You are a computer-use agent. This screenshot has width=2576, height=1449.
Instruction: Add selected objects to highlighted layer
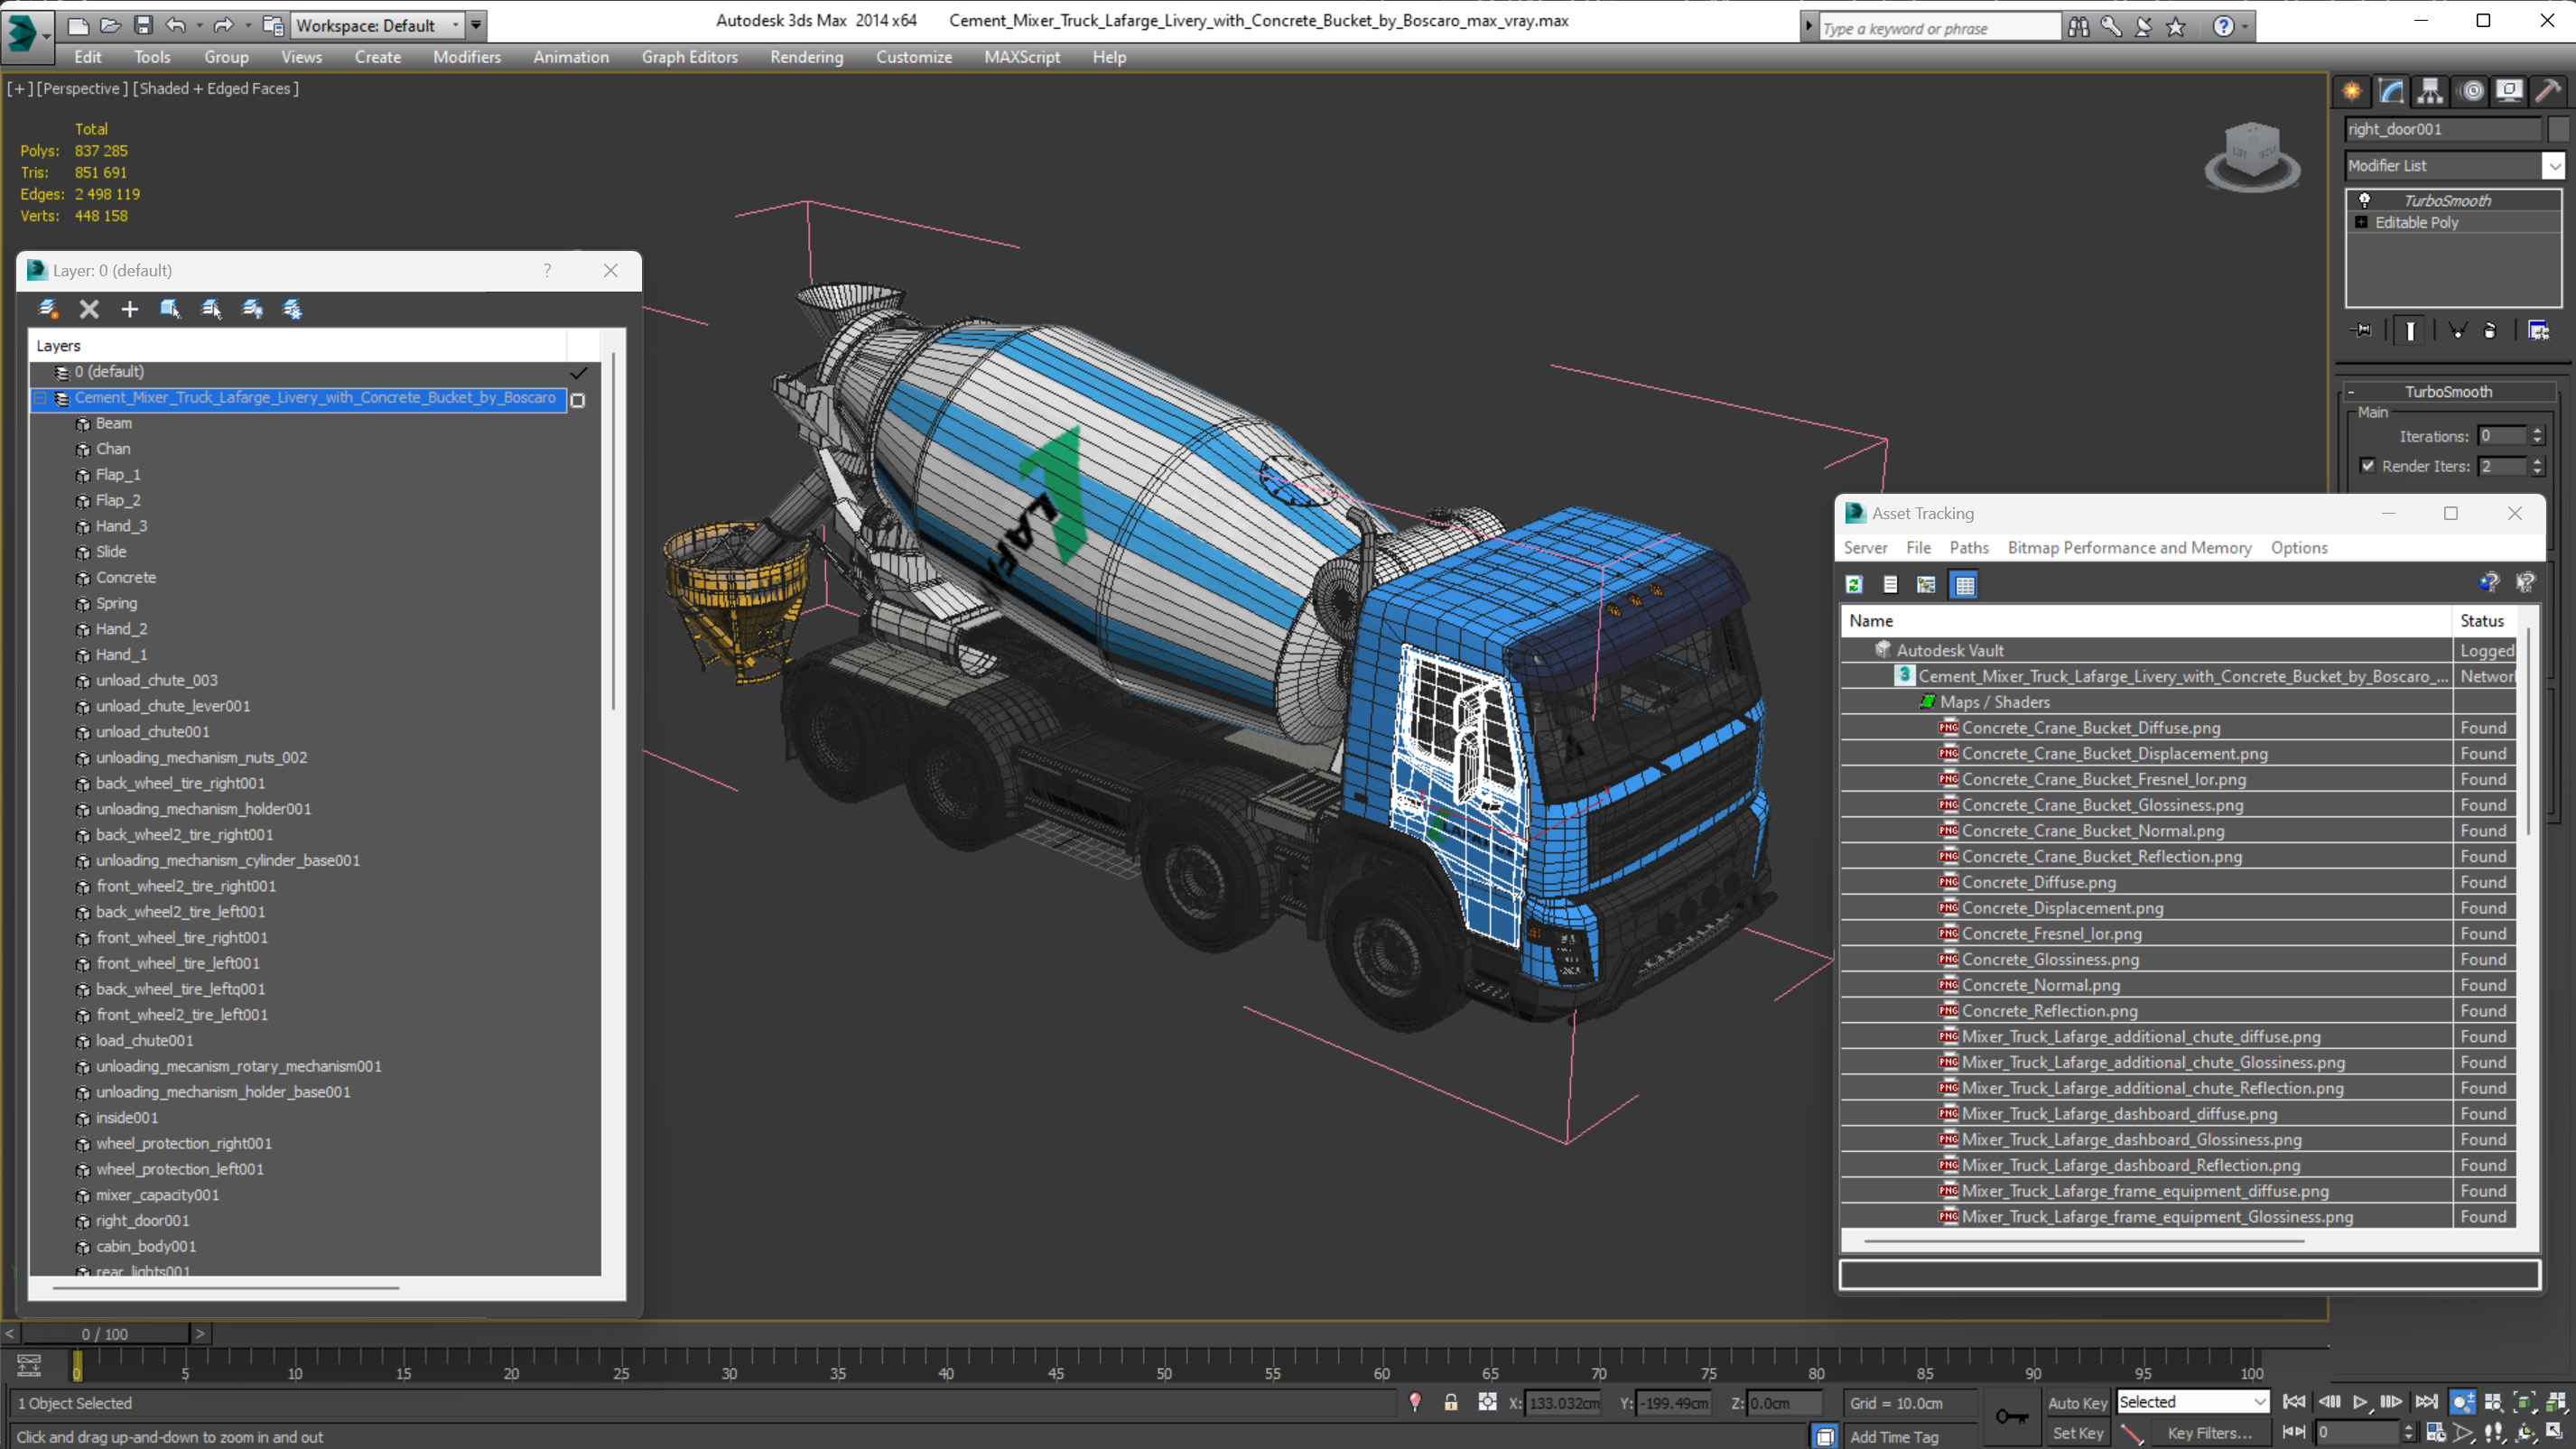tap(130, 309)
